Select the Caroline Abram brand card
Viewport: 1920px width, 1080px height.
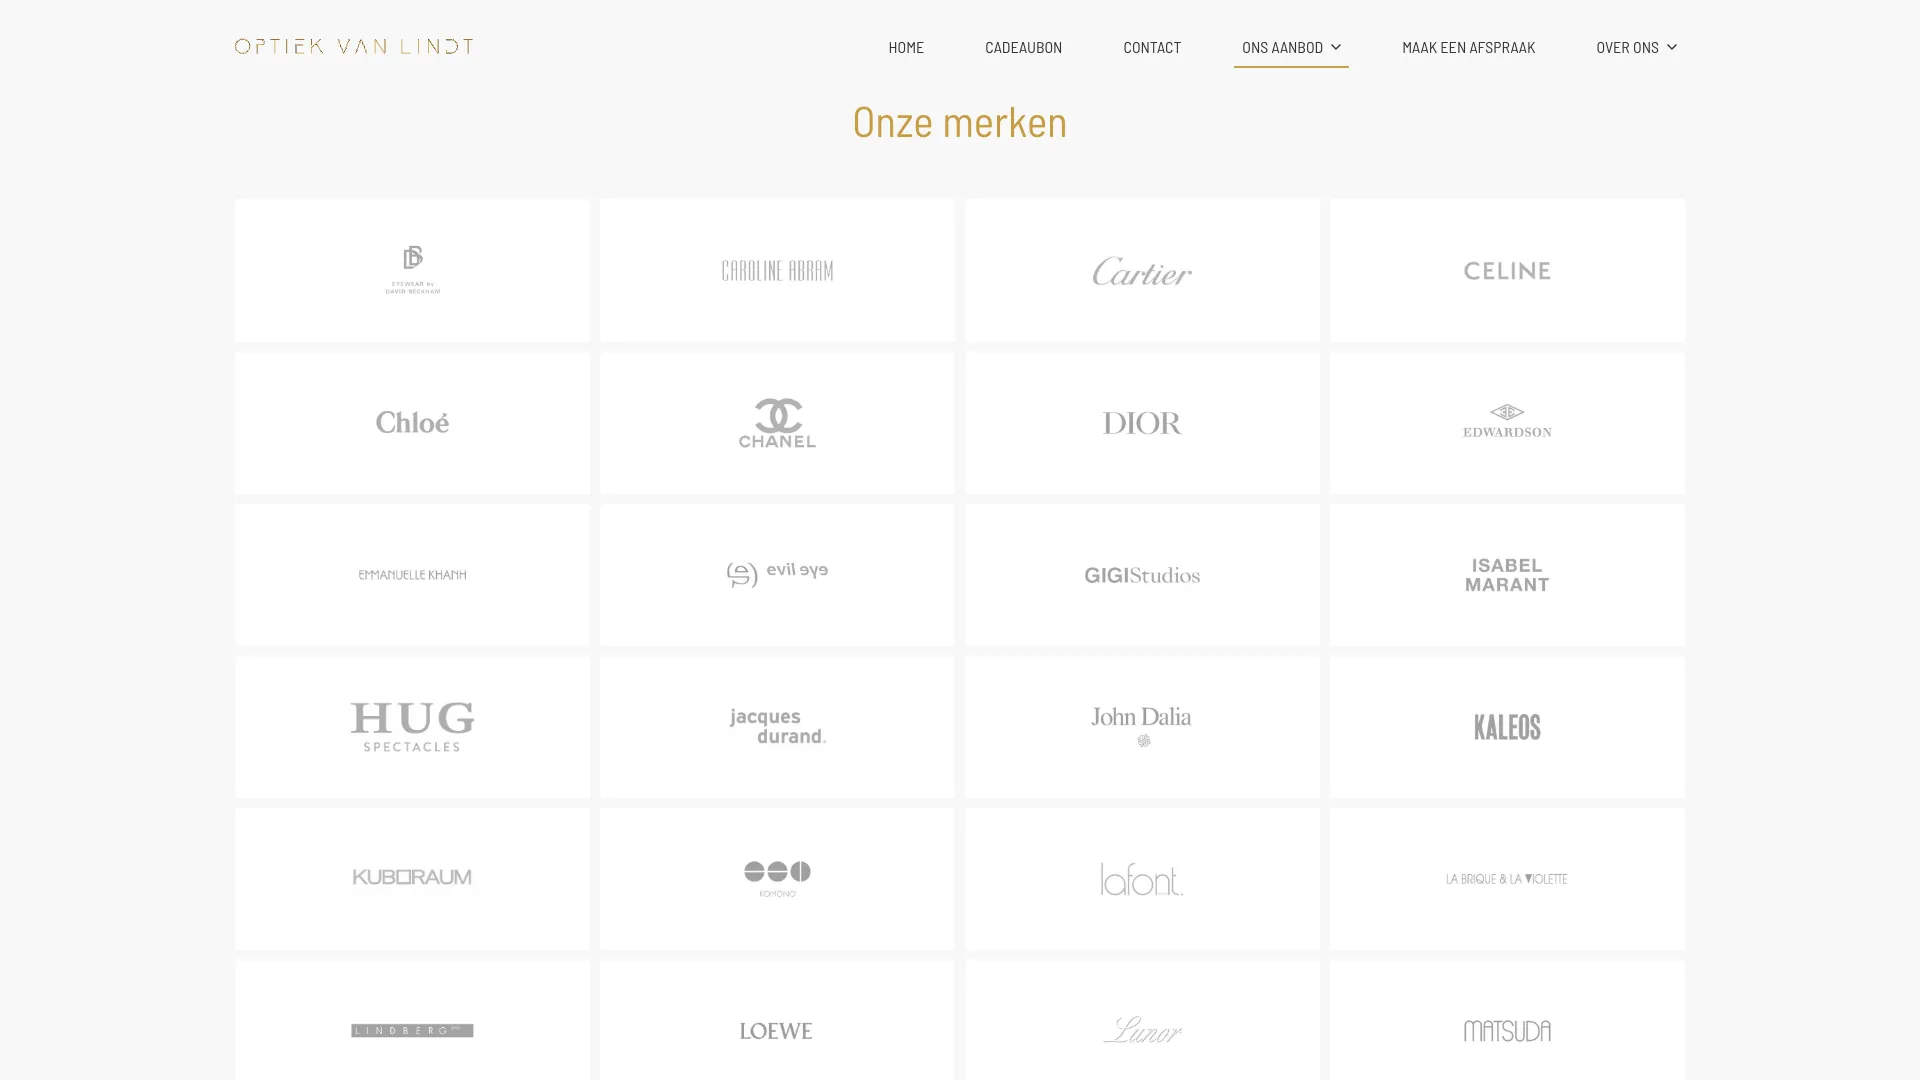(x=777, y=270)
